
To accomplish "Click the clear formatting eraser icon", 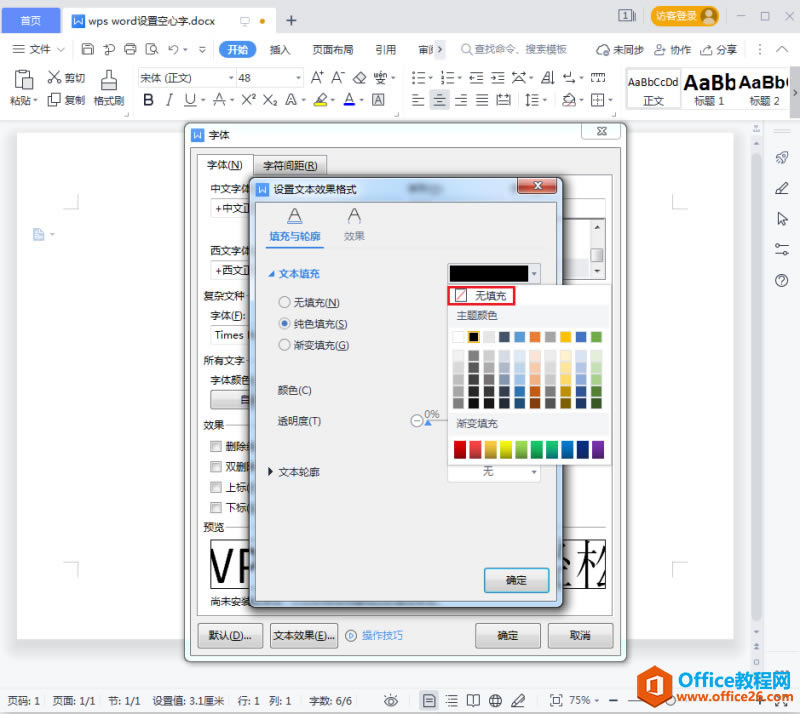I will pos(360,78).
